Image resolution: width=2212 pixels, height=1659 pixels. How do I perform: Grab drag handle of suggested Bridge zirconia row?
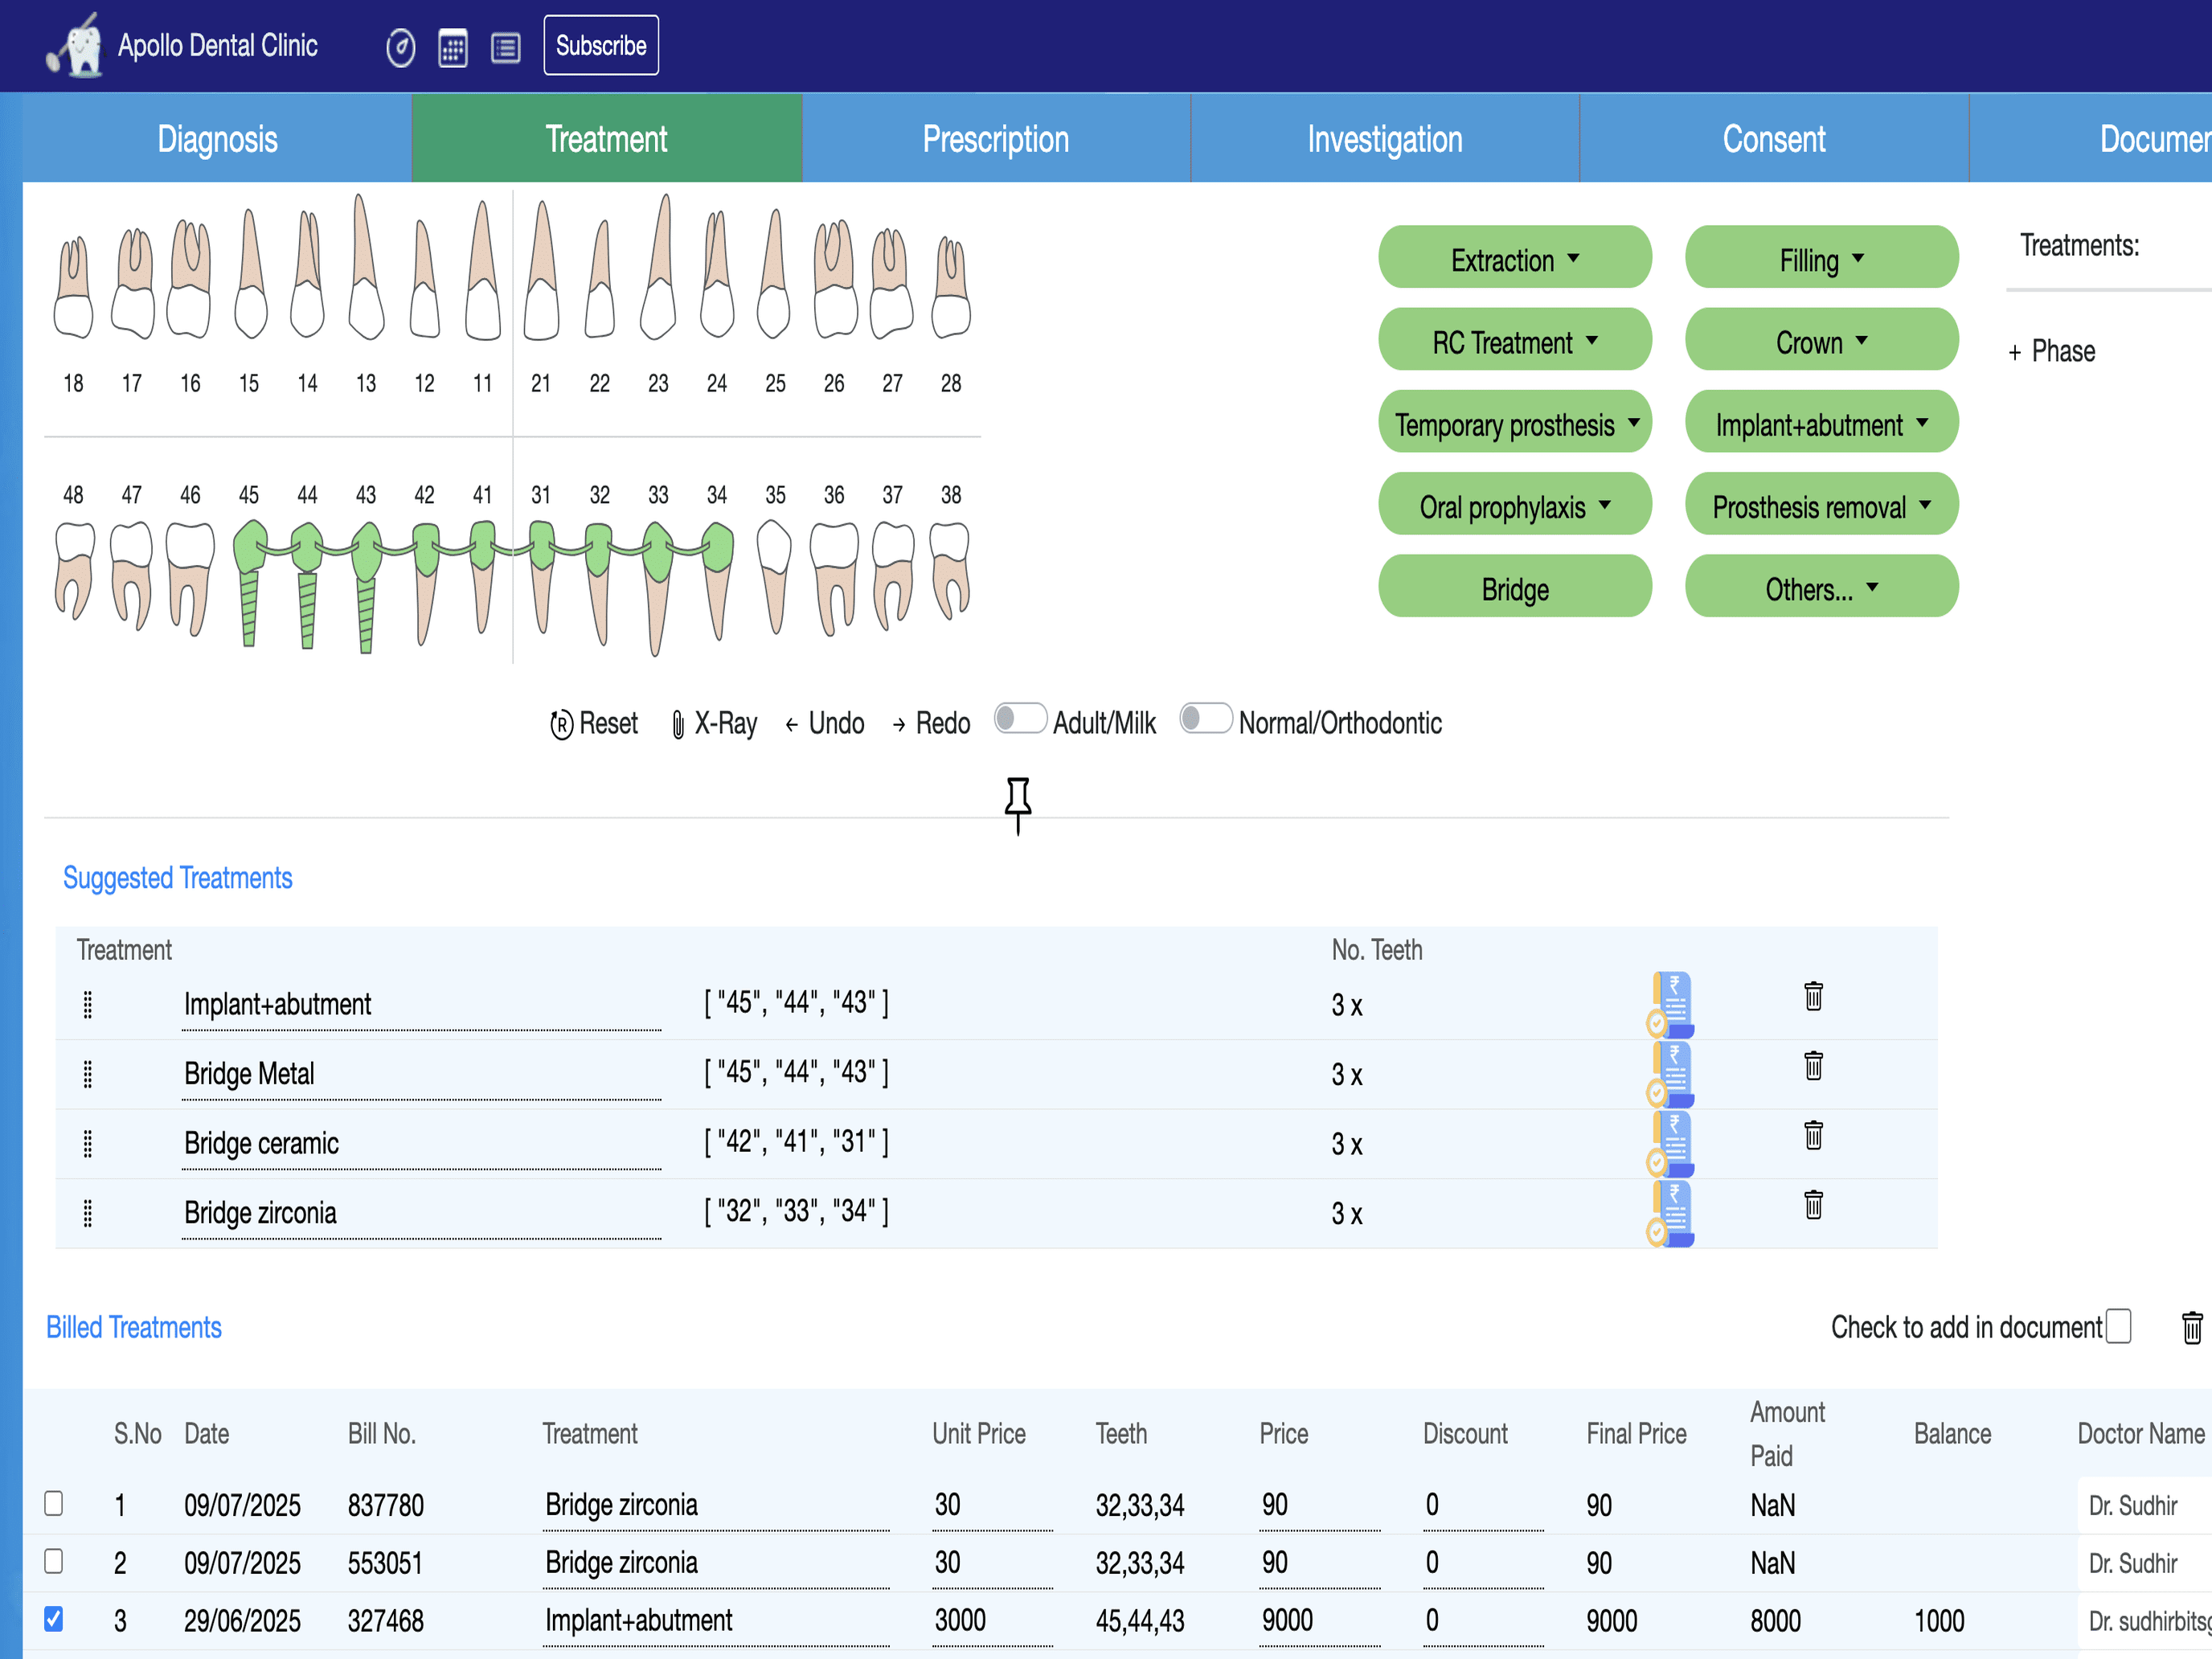(x=88, y=1214)
